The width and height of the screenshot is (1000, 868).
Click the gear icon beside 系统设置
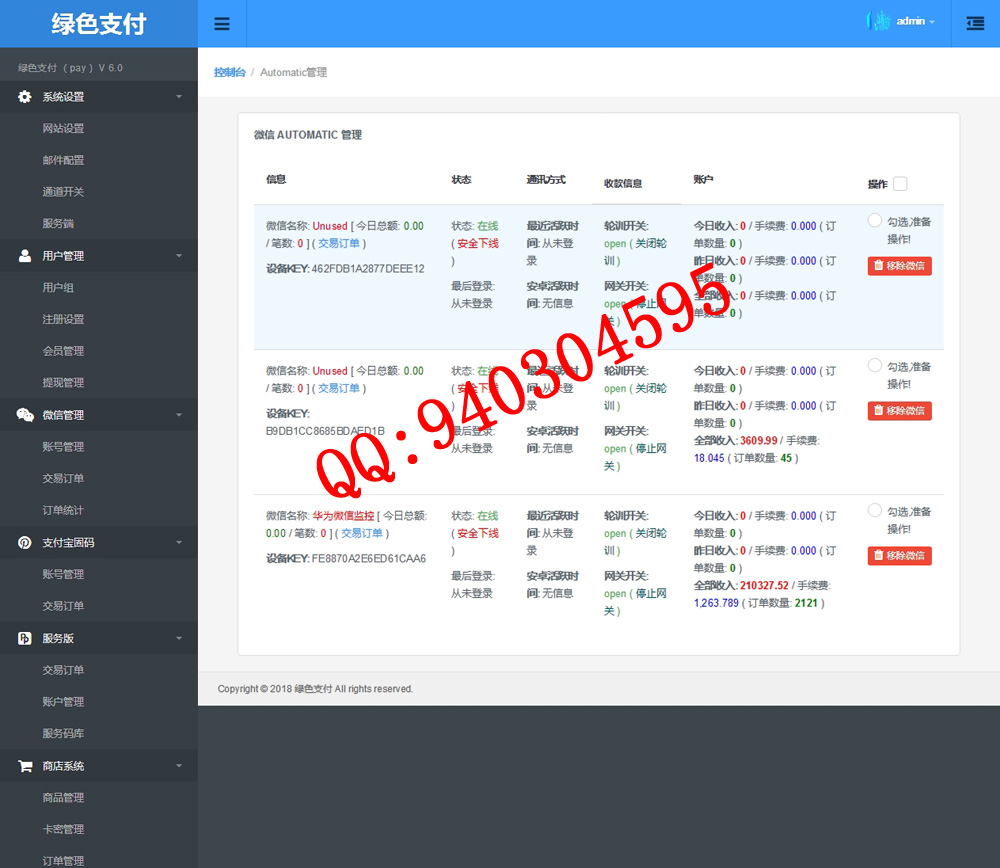point(25,97)
